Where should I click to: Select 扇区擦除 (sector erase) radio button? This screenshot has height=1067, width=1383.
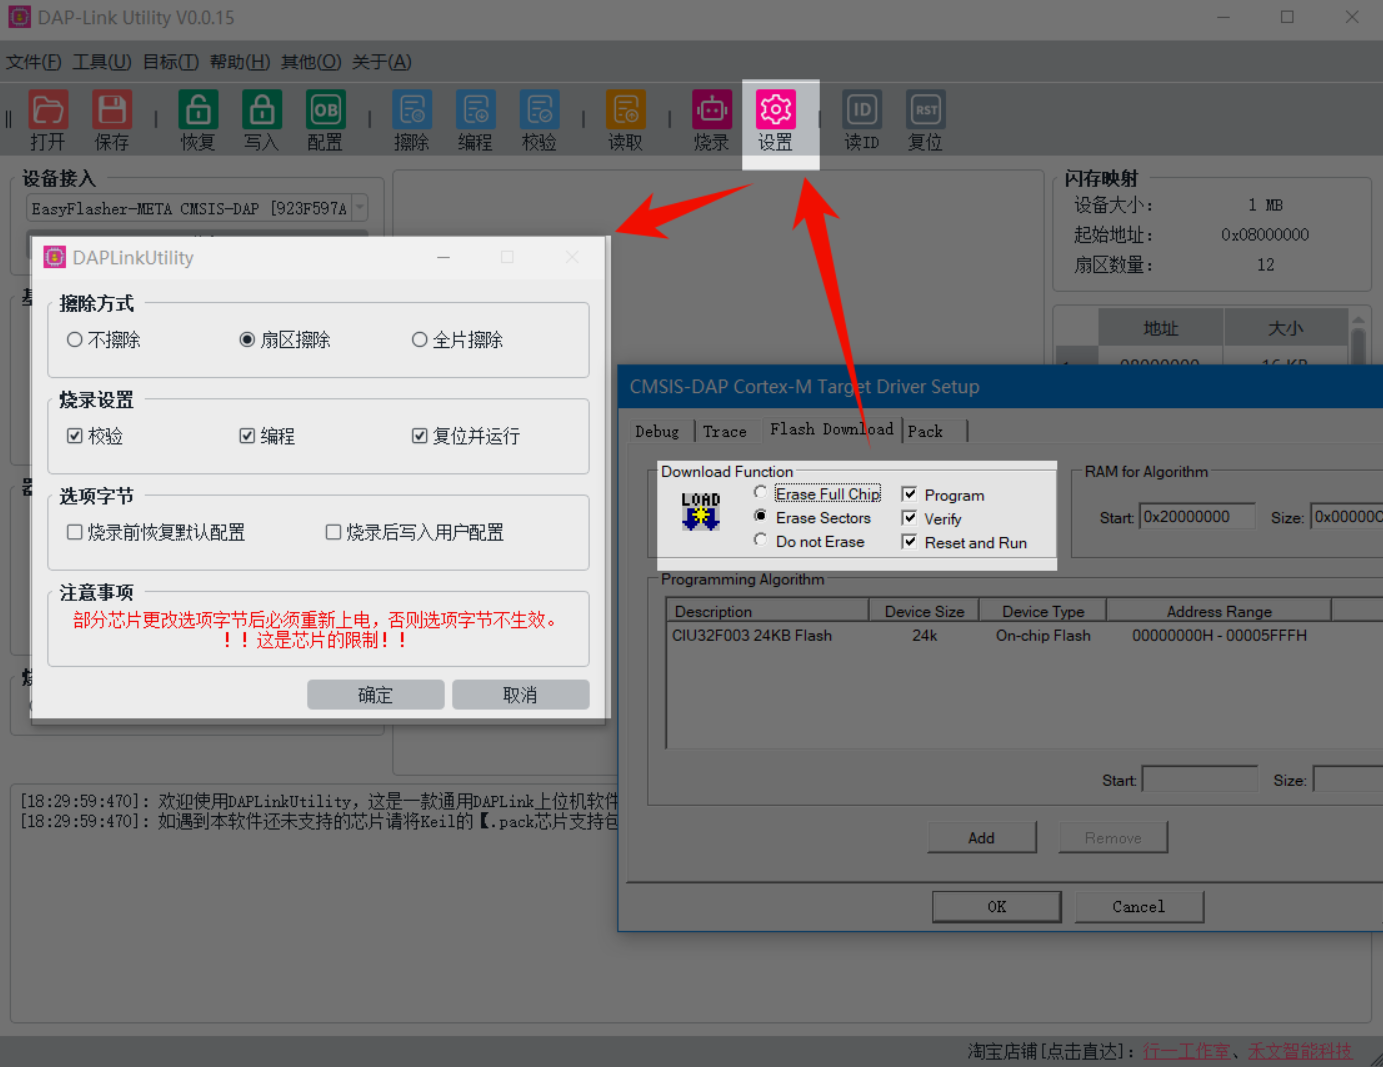coord(247,340)
